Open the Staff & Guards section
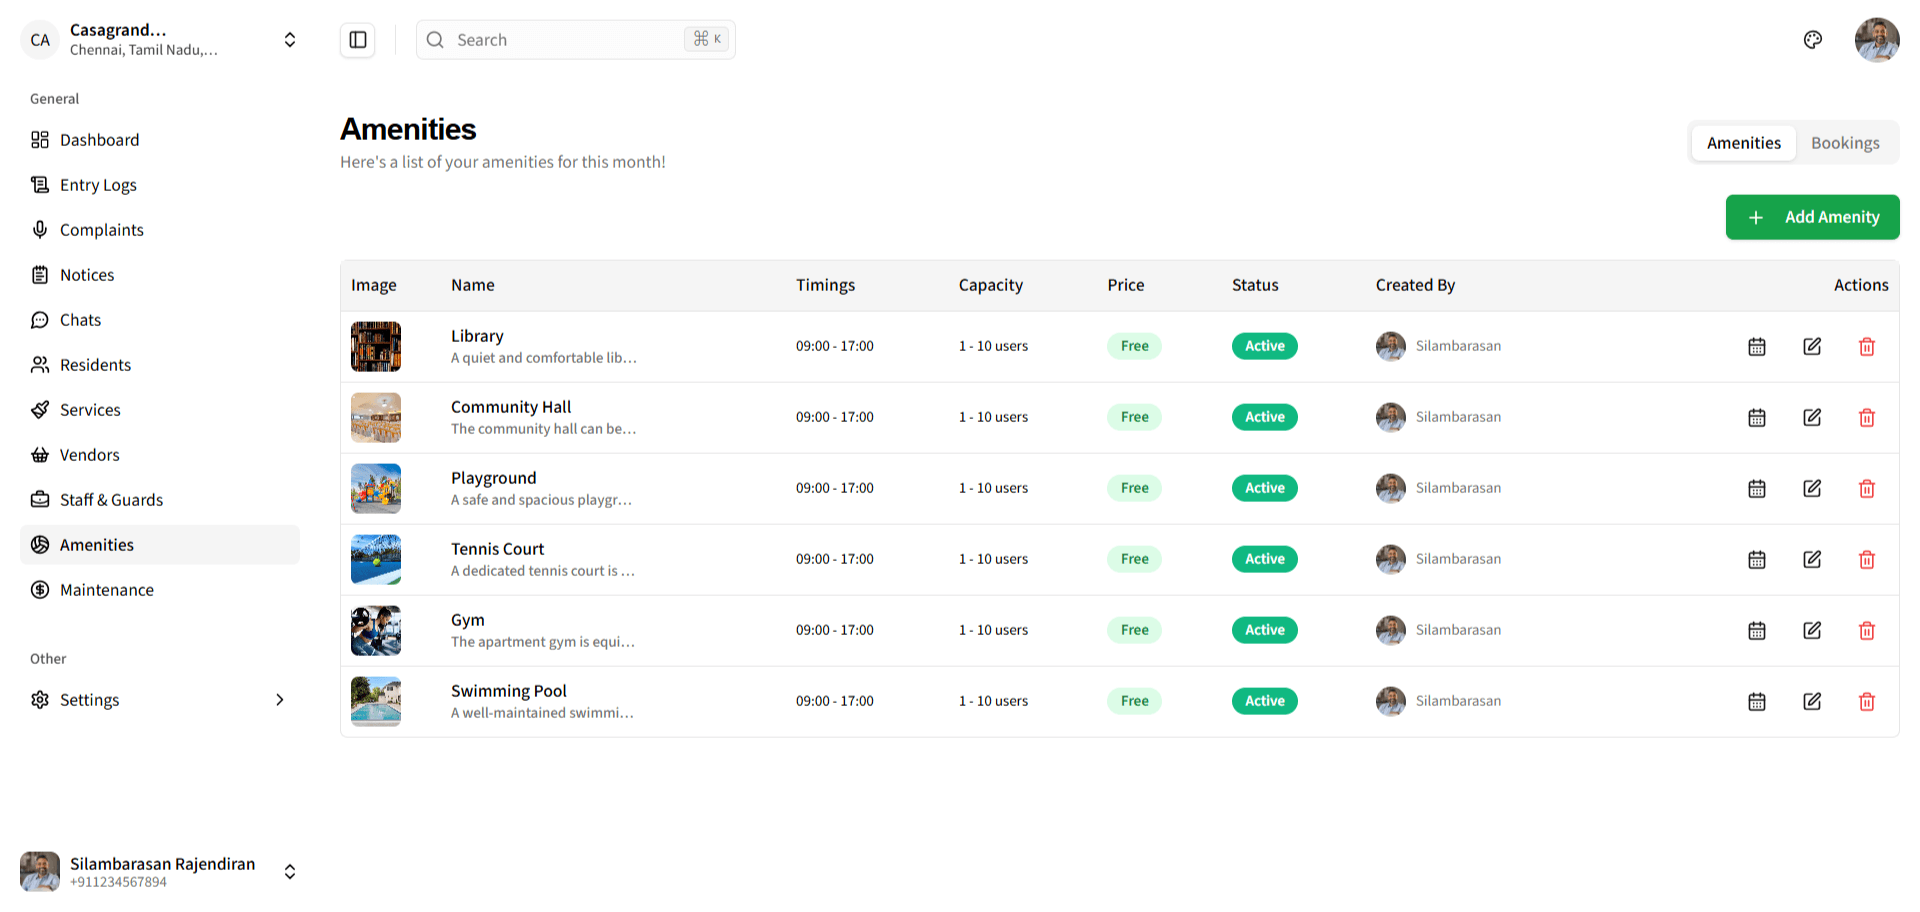 [x=112, y=500]
